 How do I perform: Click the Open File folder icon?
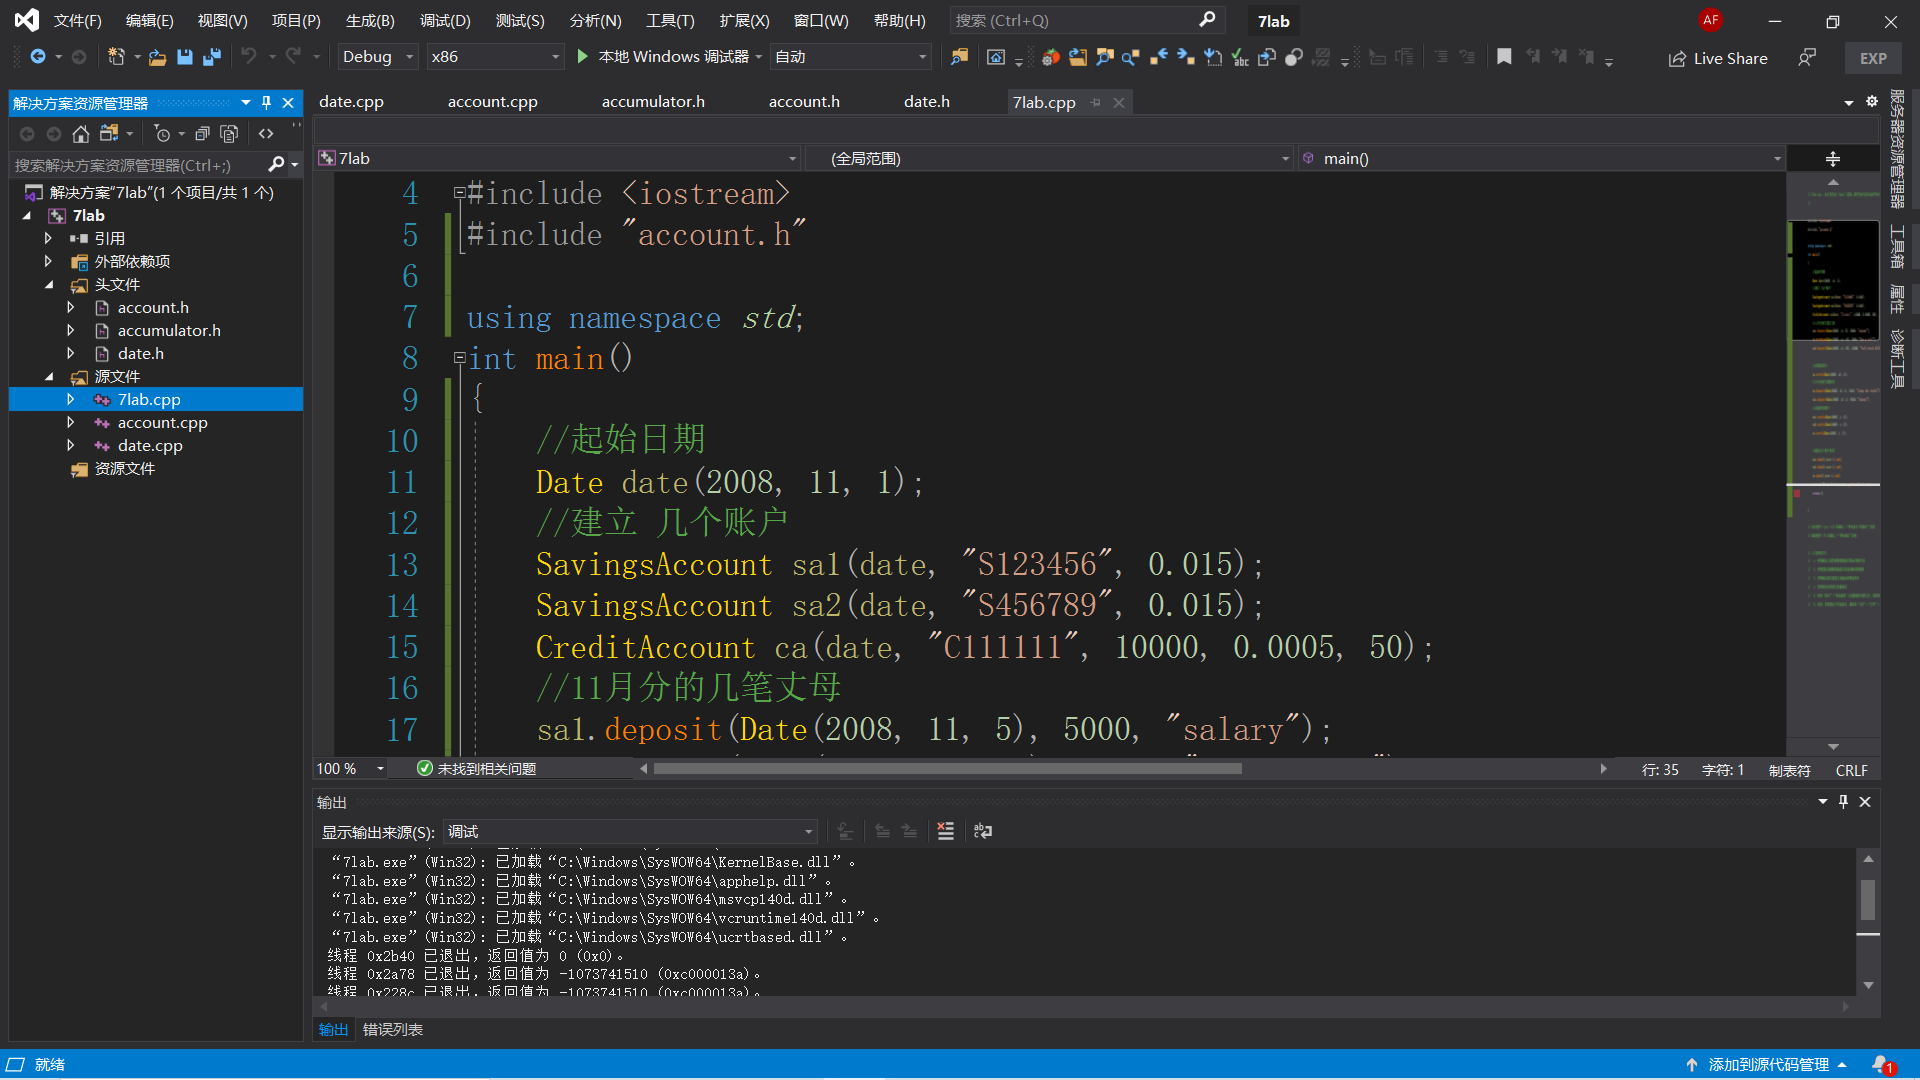coord(157,57)
